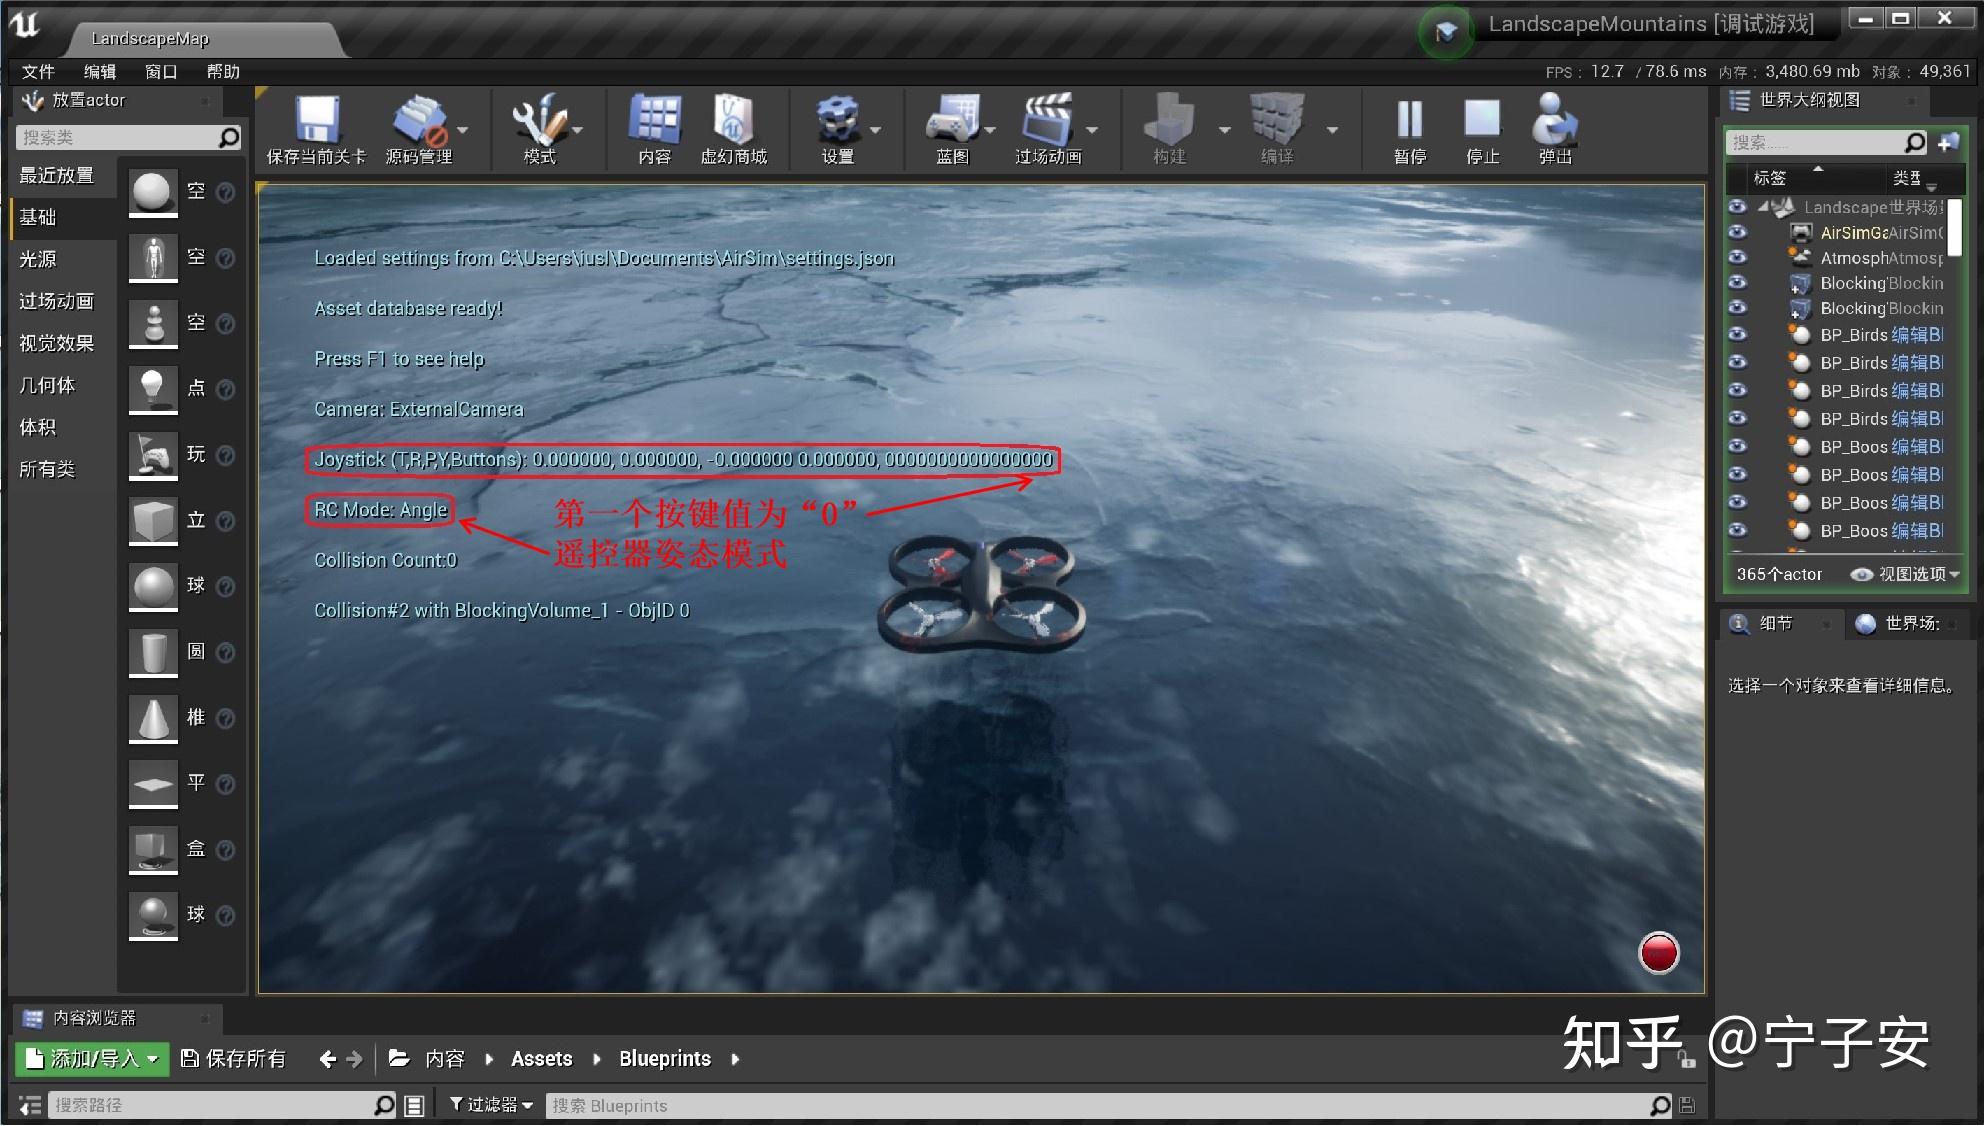Click the Eject (弹出) toolbar icon

(x=1555, y=121)
